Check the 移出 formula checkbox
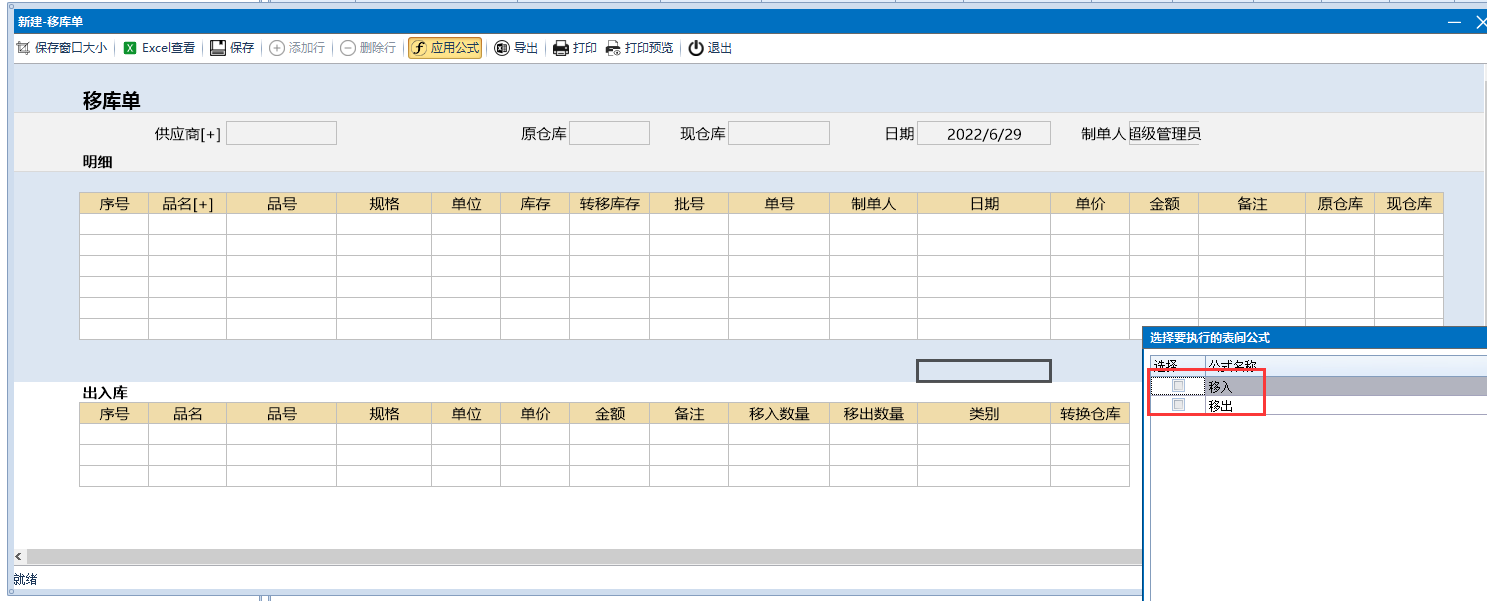This screenshot has height=601, width=1487. [x=1179, y=405]
